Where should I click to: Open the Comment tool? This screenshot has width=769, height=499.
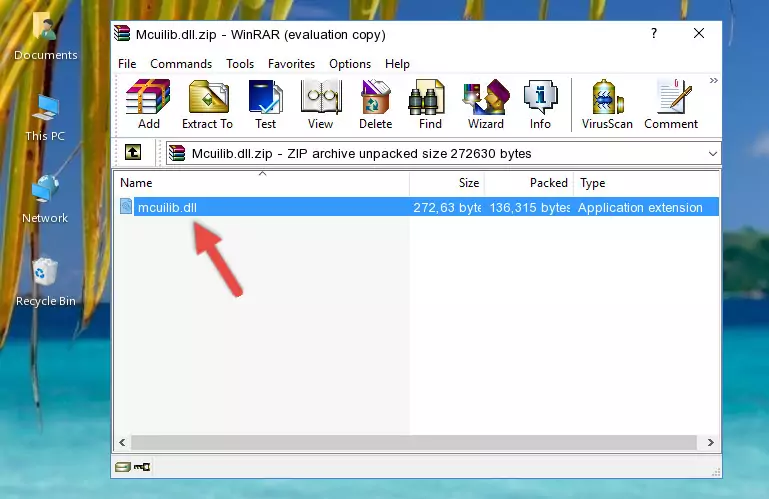coord(671,104)
